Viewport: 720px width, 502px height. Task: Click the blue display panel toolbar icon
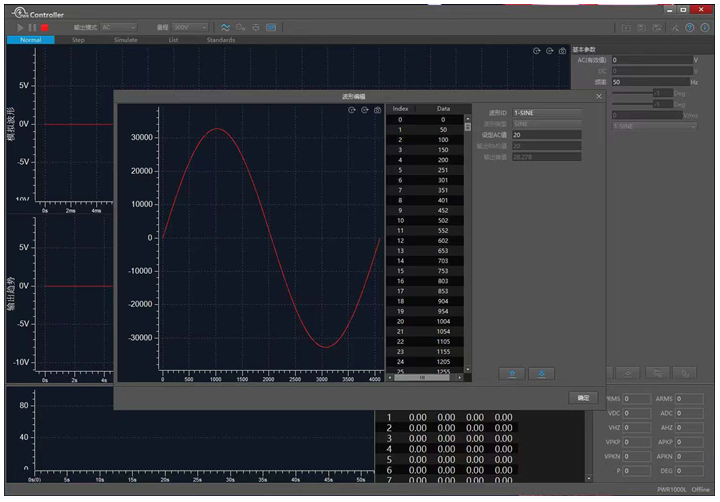271,28
